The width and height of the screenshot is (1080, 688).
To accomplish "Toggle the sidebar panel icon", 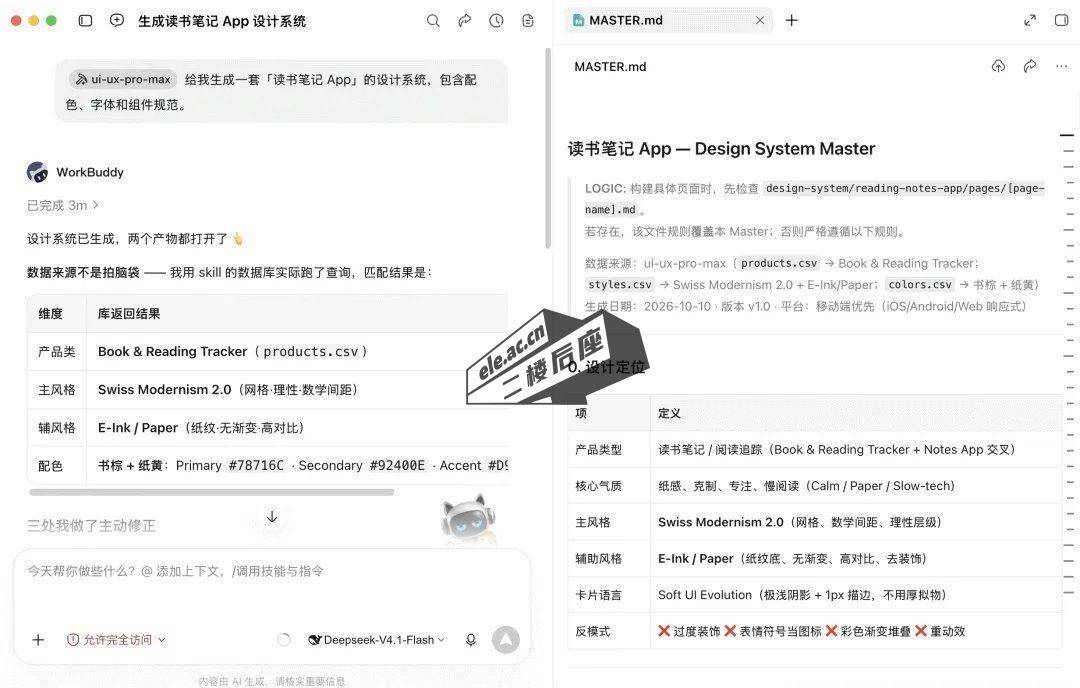I will tap(85, 21).
